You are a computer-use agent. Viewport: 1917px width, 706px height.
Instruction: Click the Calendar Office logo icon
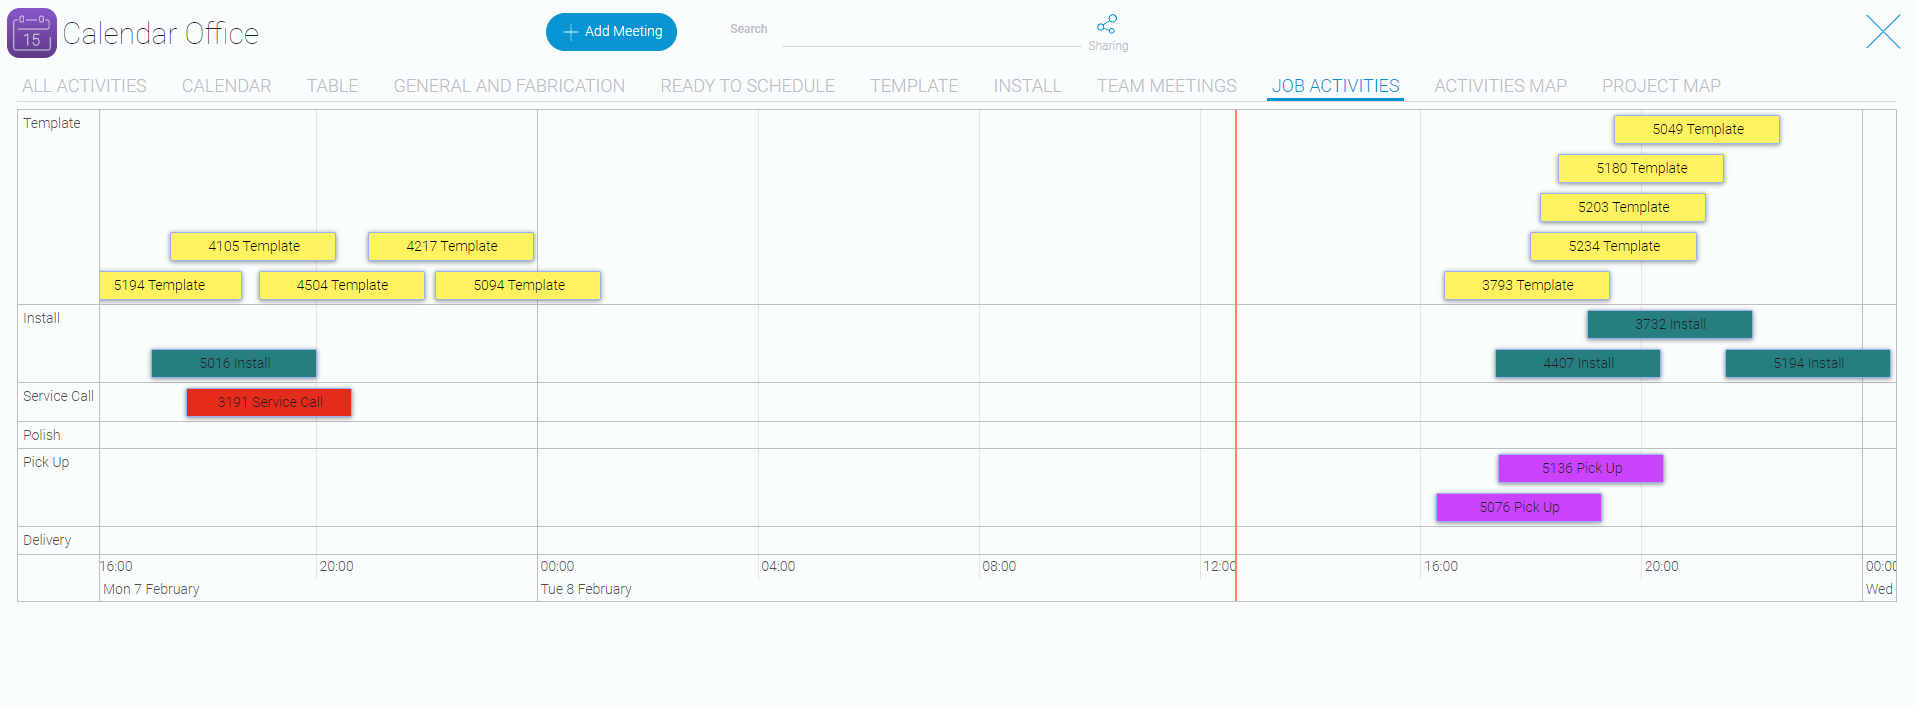click(x=32, y=33)
